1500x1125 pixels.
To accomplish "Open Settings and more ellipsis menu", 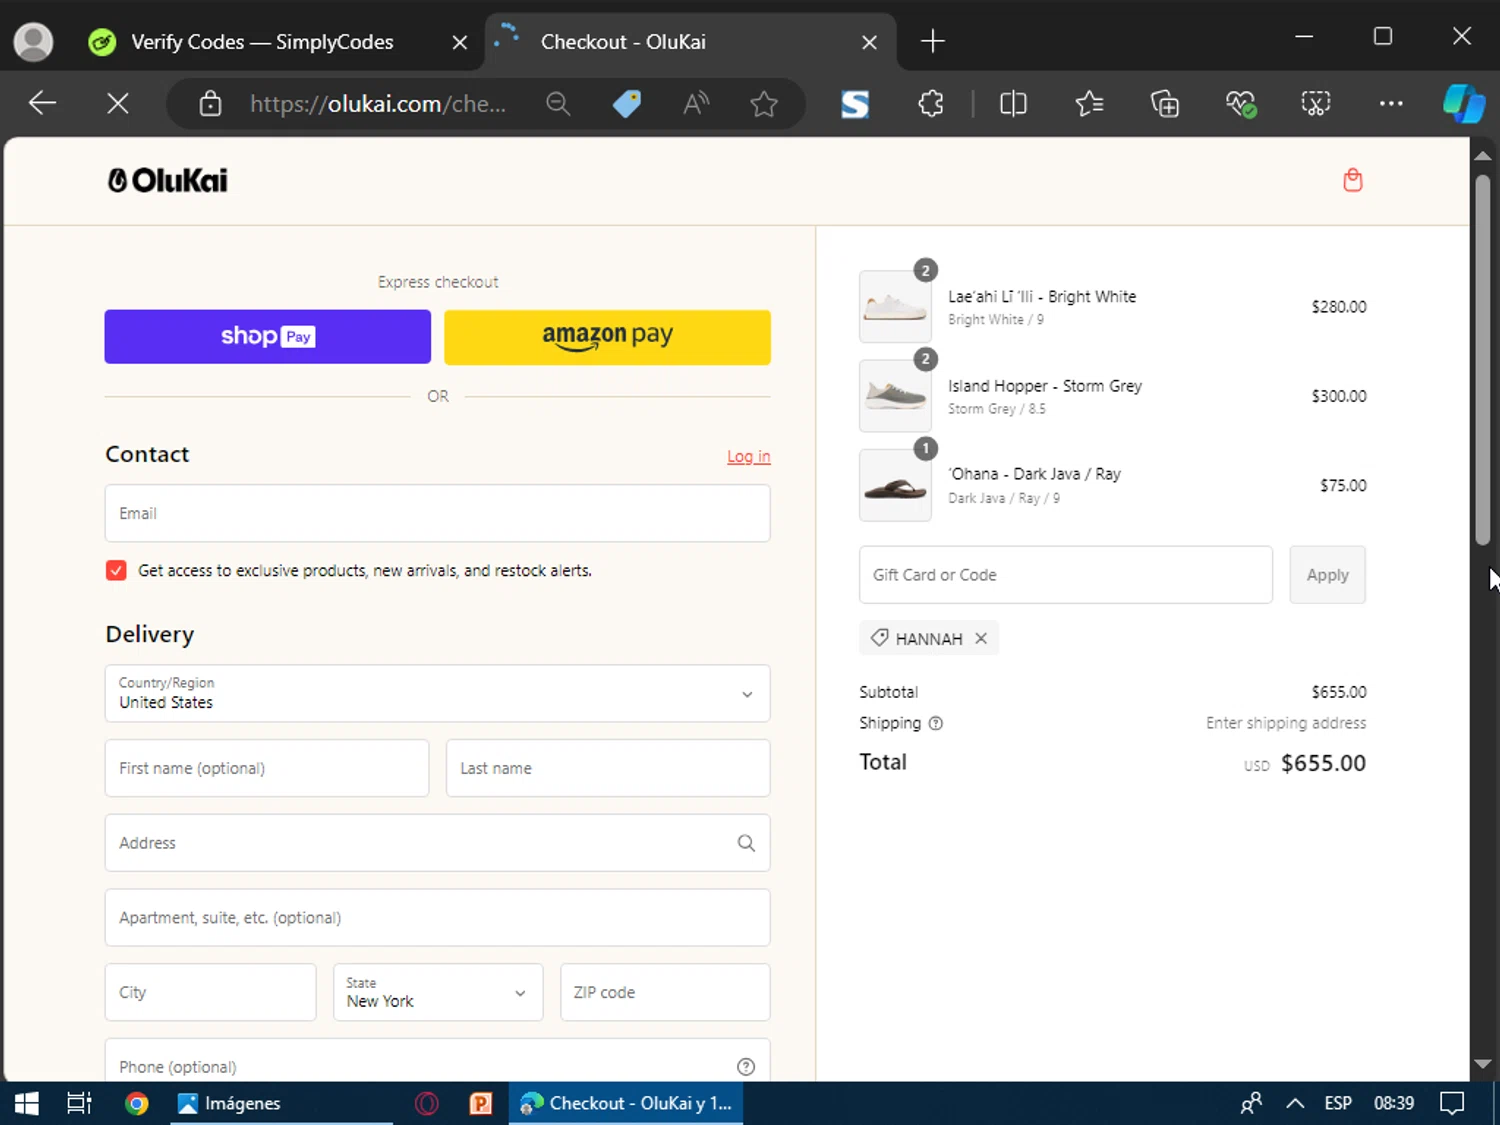I will tap(1391, 103).
